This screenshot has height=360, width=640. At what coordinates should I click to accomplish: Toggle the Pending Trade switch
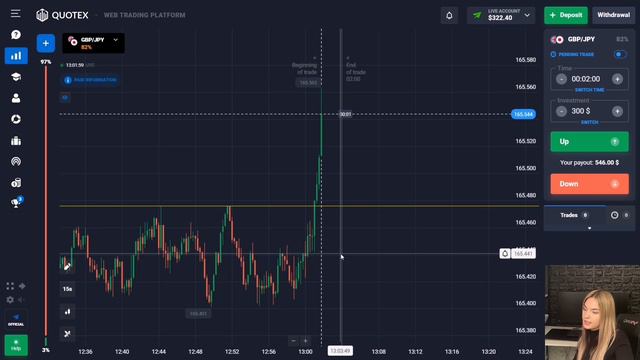(620, 54)
